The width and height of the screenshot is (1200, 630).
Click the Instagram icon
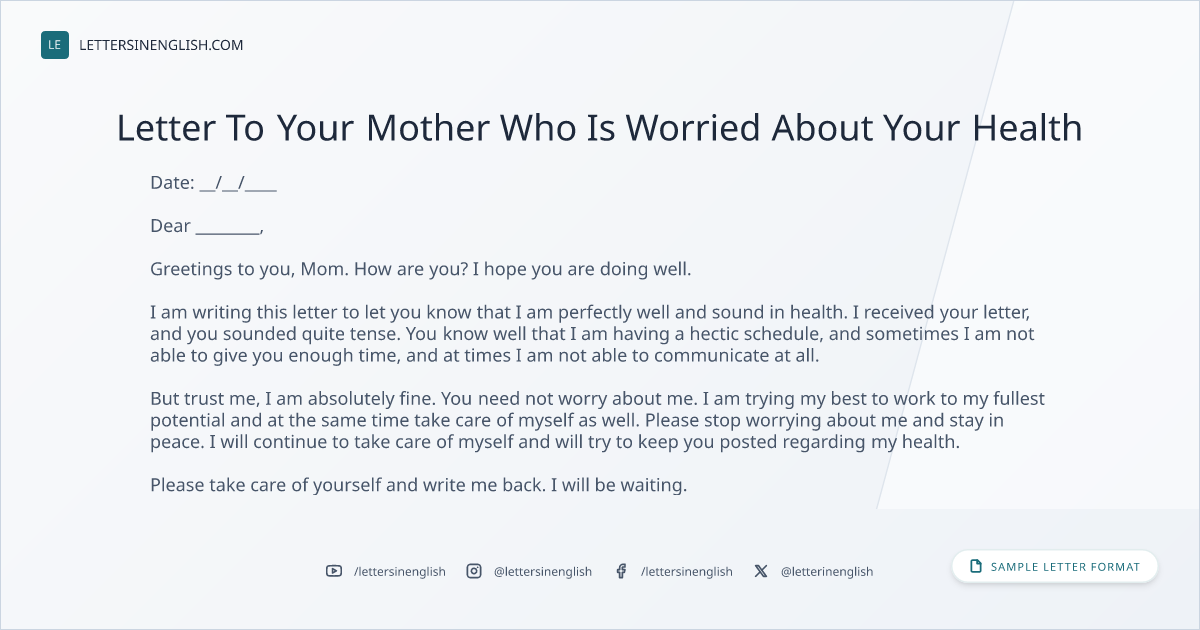point(474,571)
